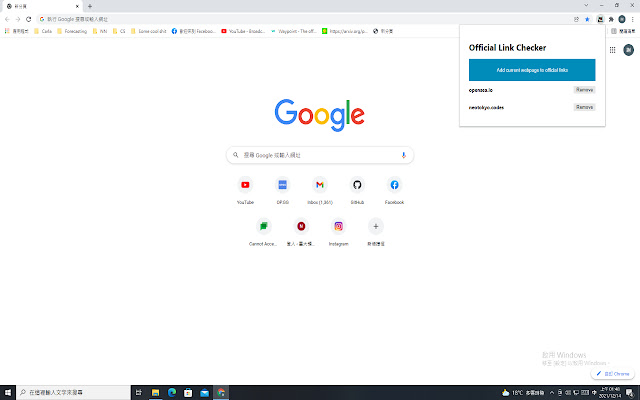Open Microsoft Store from the taskbar
The width and height of the screenshot is (640, 400).
[188, 393]
